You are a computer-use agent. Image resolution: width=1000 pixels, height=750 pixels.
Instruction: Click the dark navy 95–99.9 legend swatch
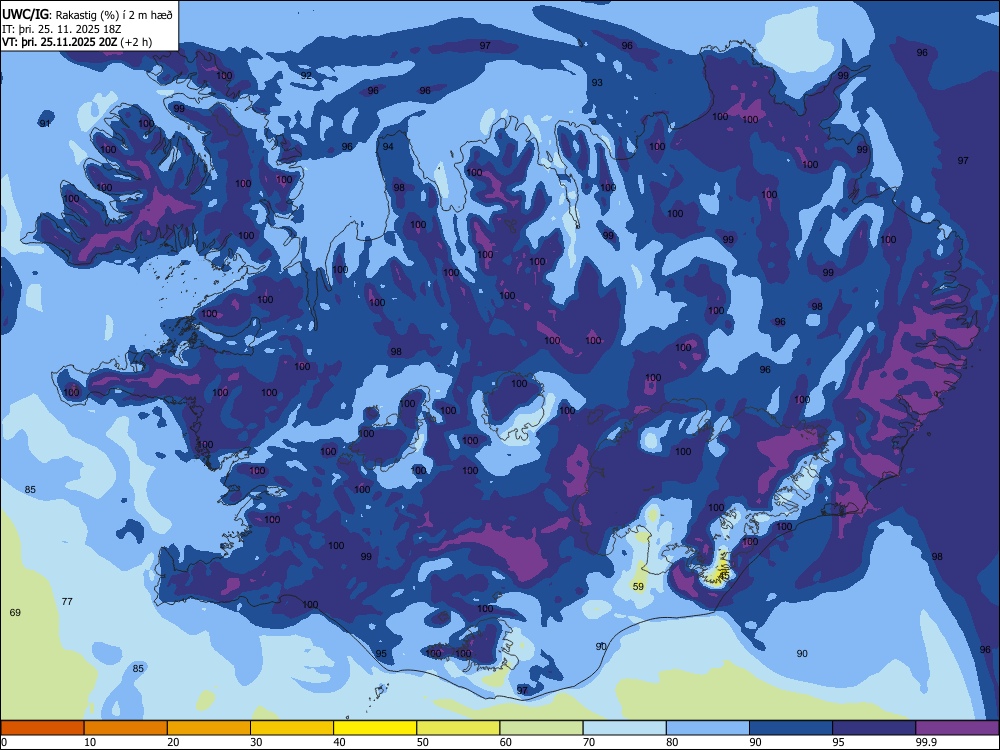click(874, 728)
